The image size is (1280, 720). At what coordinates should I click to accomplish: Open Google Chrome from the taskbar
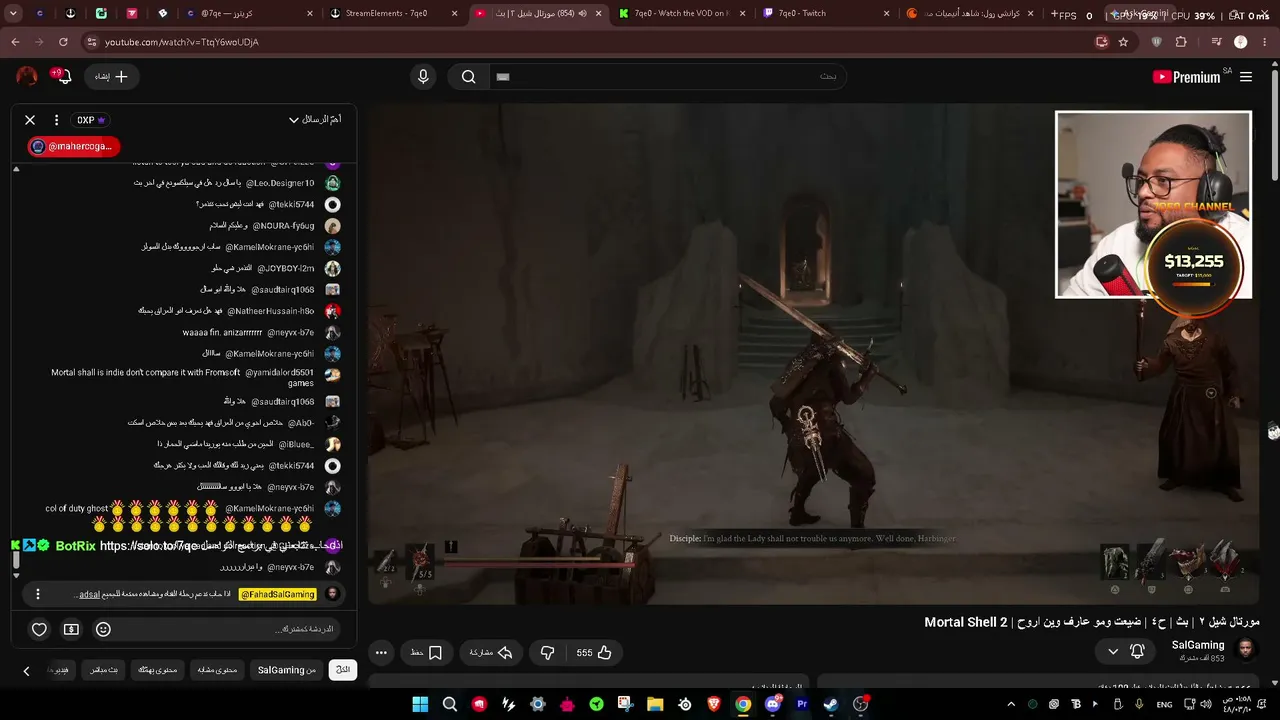[743, 704]
